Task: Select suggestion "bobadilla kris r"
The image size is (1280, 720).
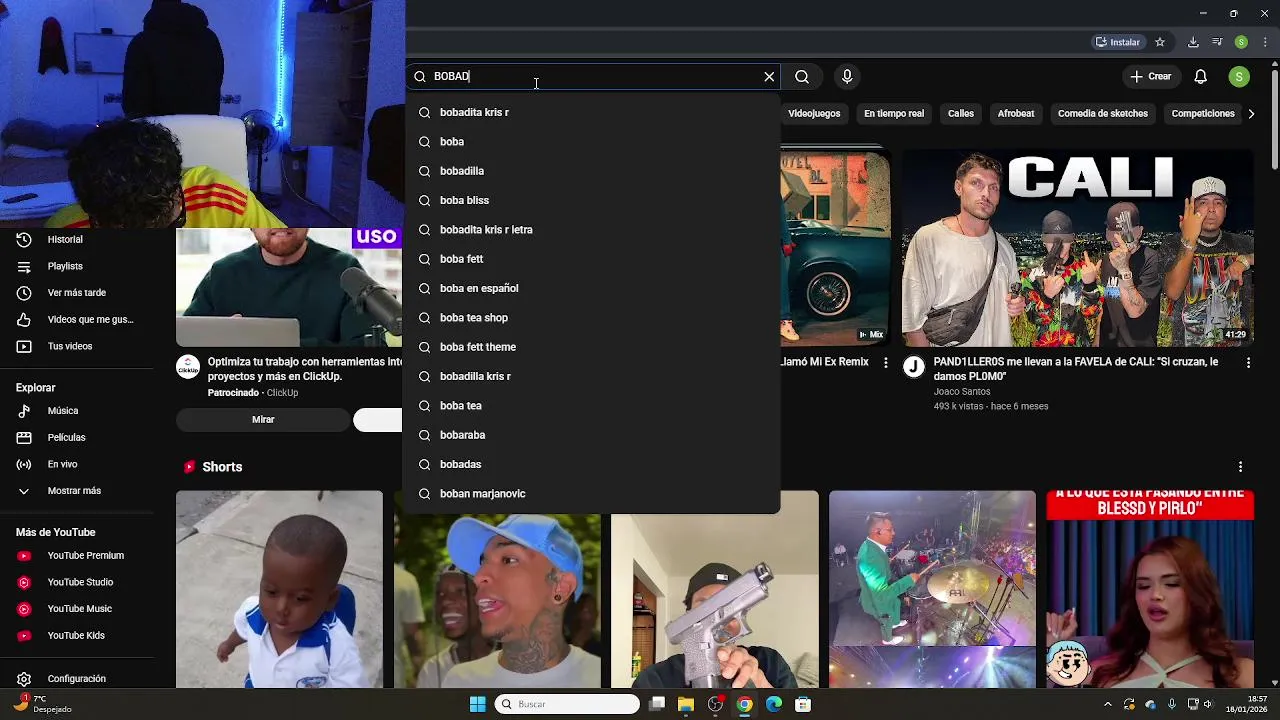Action: point(591,376)
